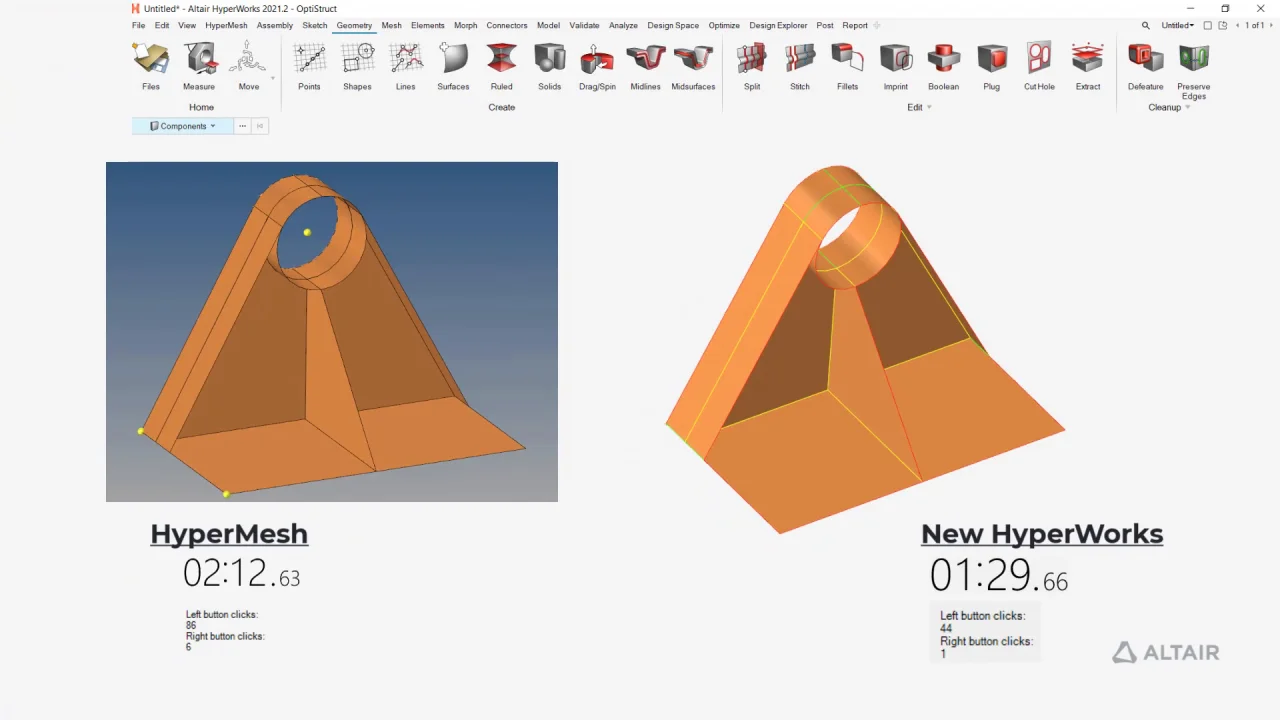Activate the Stitch tool
The image size is (1280, 720).
click(800, 66)
